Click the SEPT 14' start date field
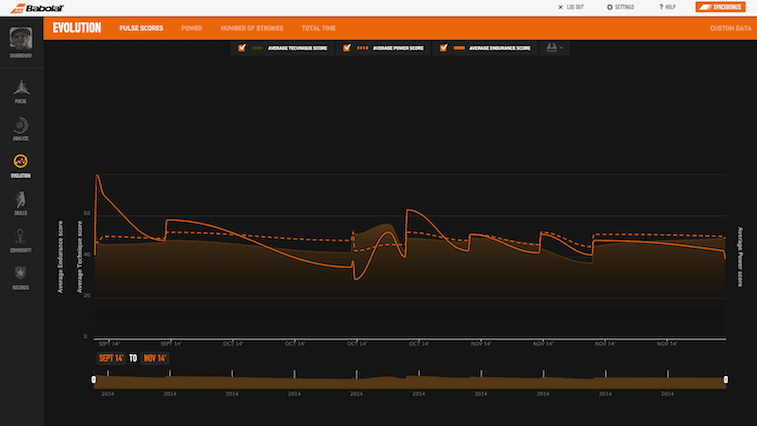The image size is (757, 426). coord(111,358)
